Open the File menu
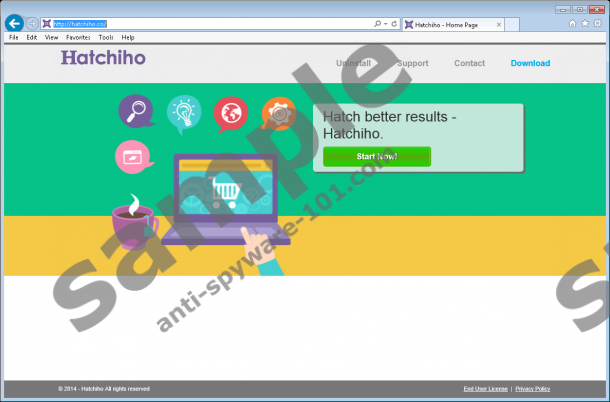The height and width of the screenshot is (402, 610). pos(14,37)
